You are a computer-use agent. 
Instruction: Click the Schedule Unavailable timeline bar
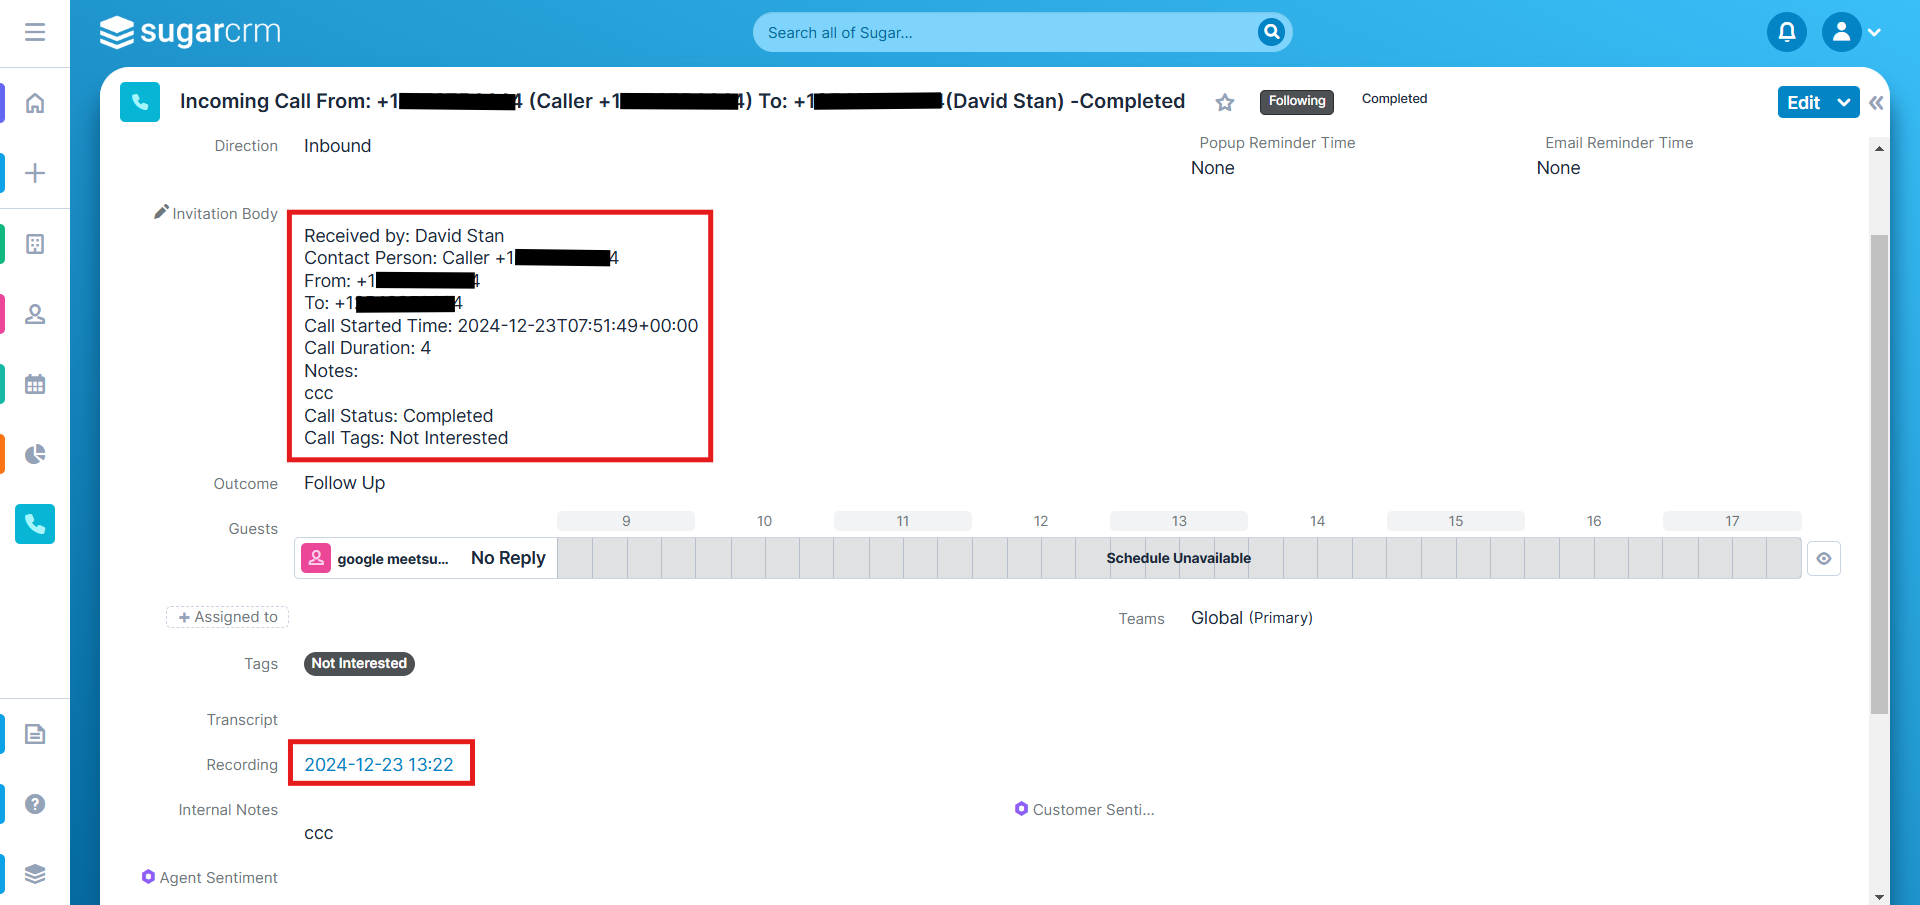(x=1178, y=558)
